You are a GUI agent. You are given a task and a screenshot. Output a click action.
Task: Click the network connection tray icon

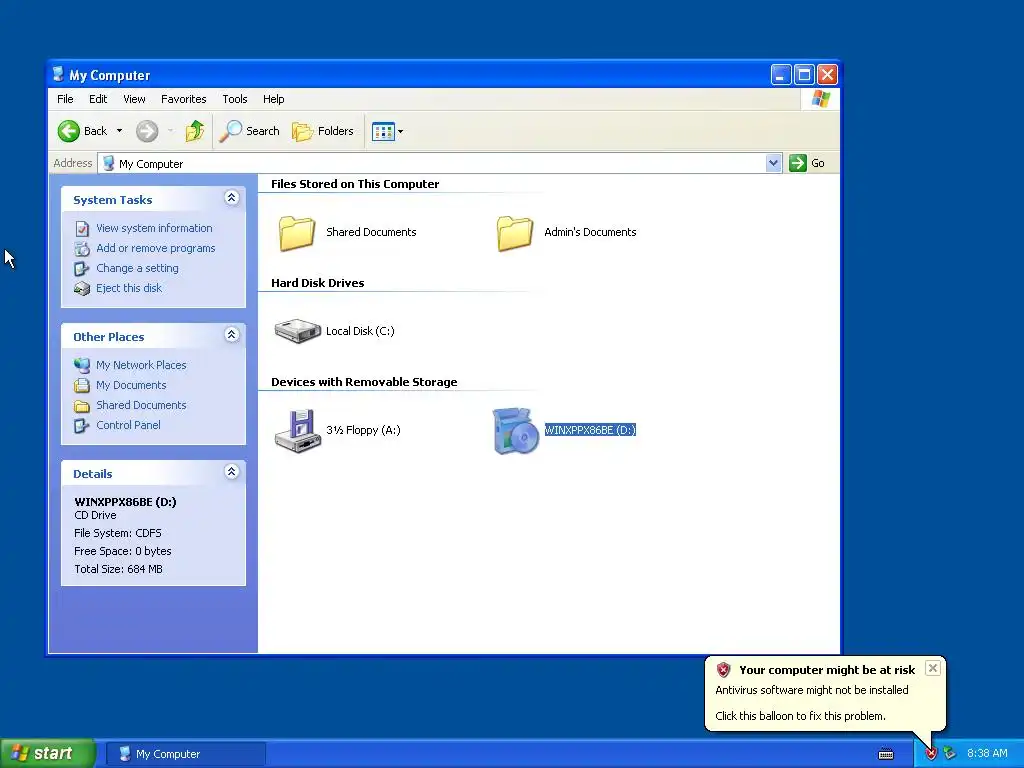coord(950,754)
